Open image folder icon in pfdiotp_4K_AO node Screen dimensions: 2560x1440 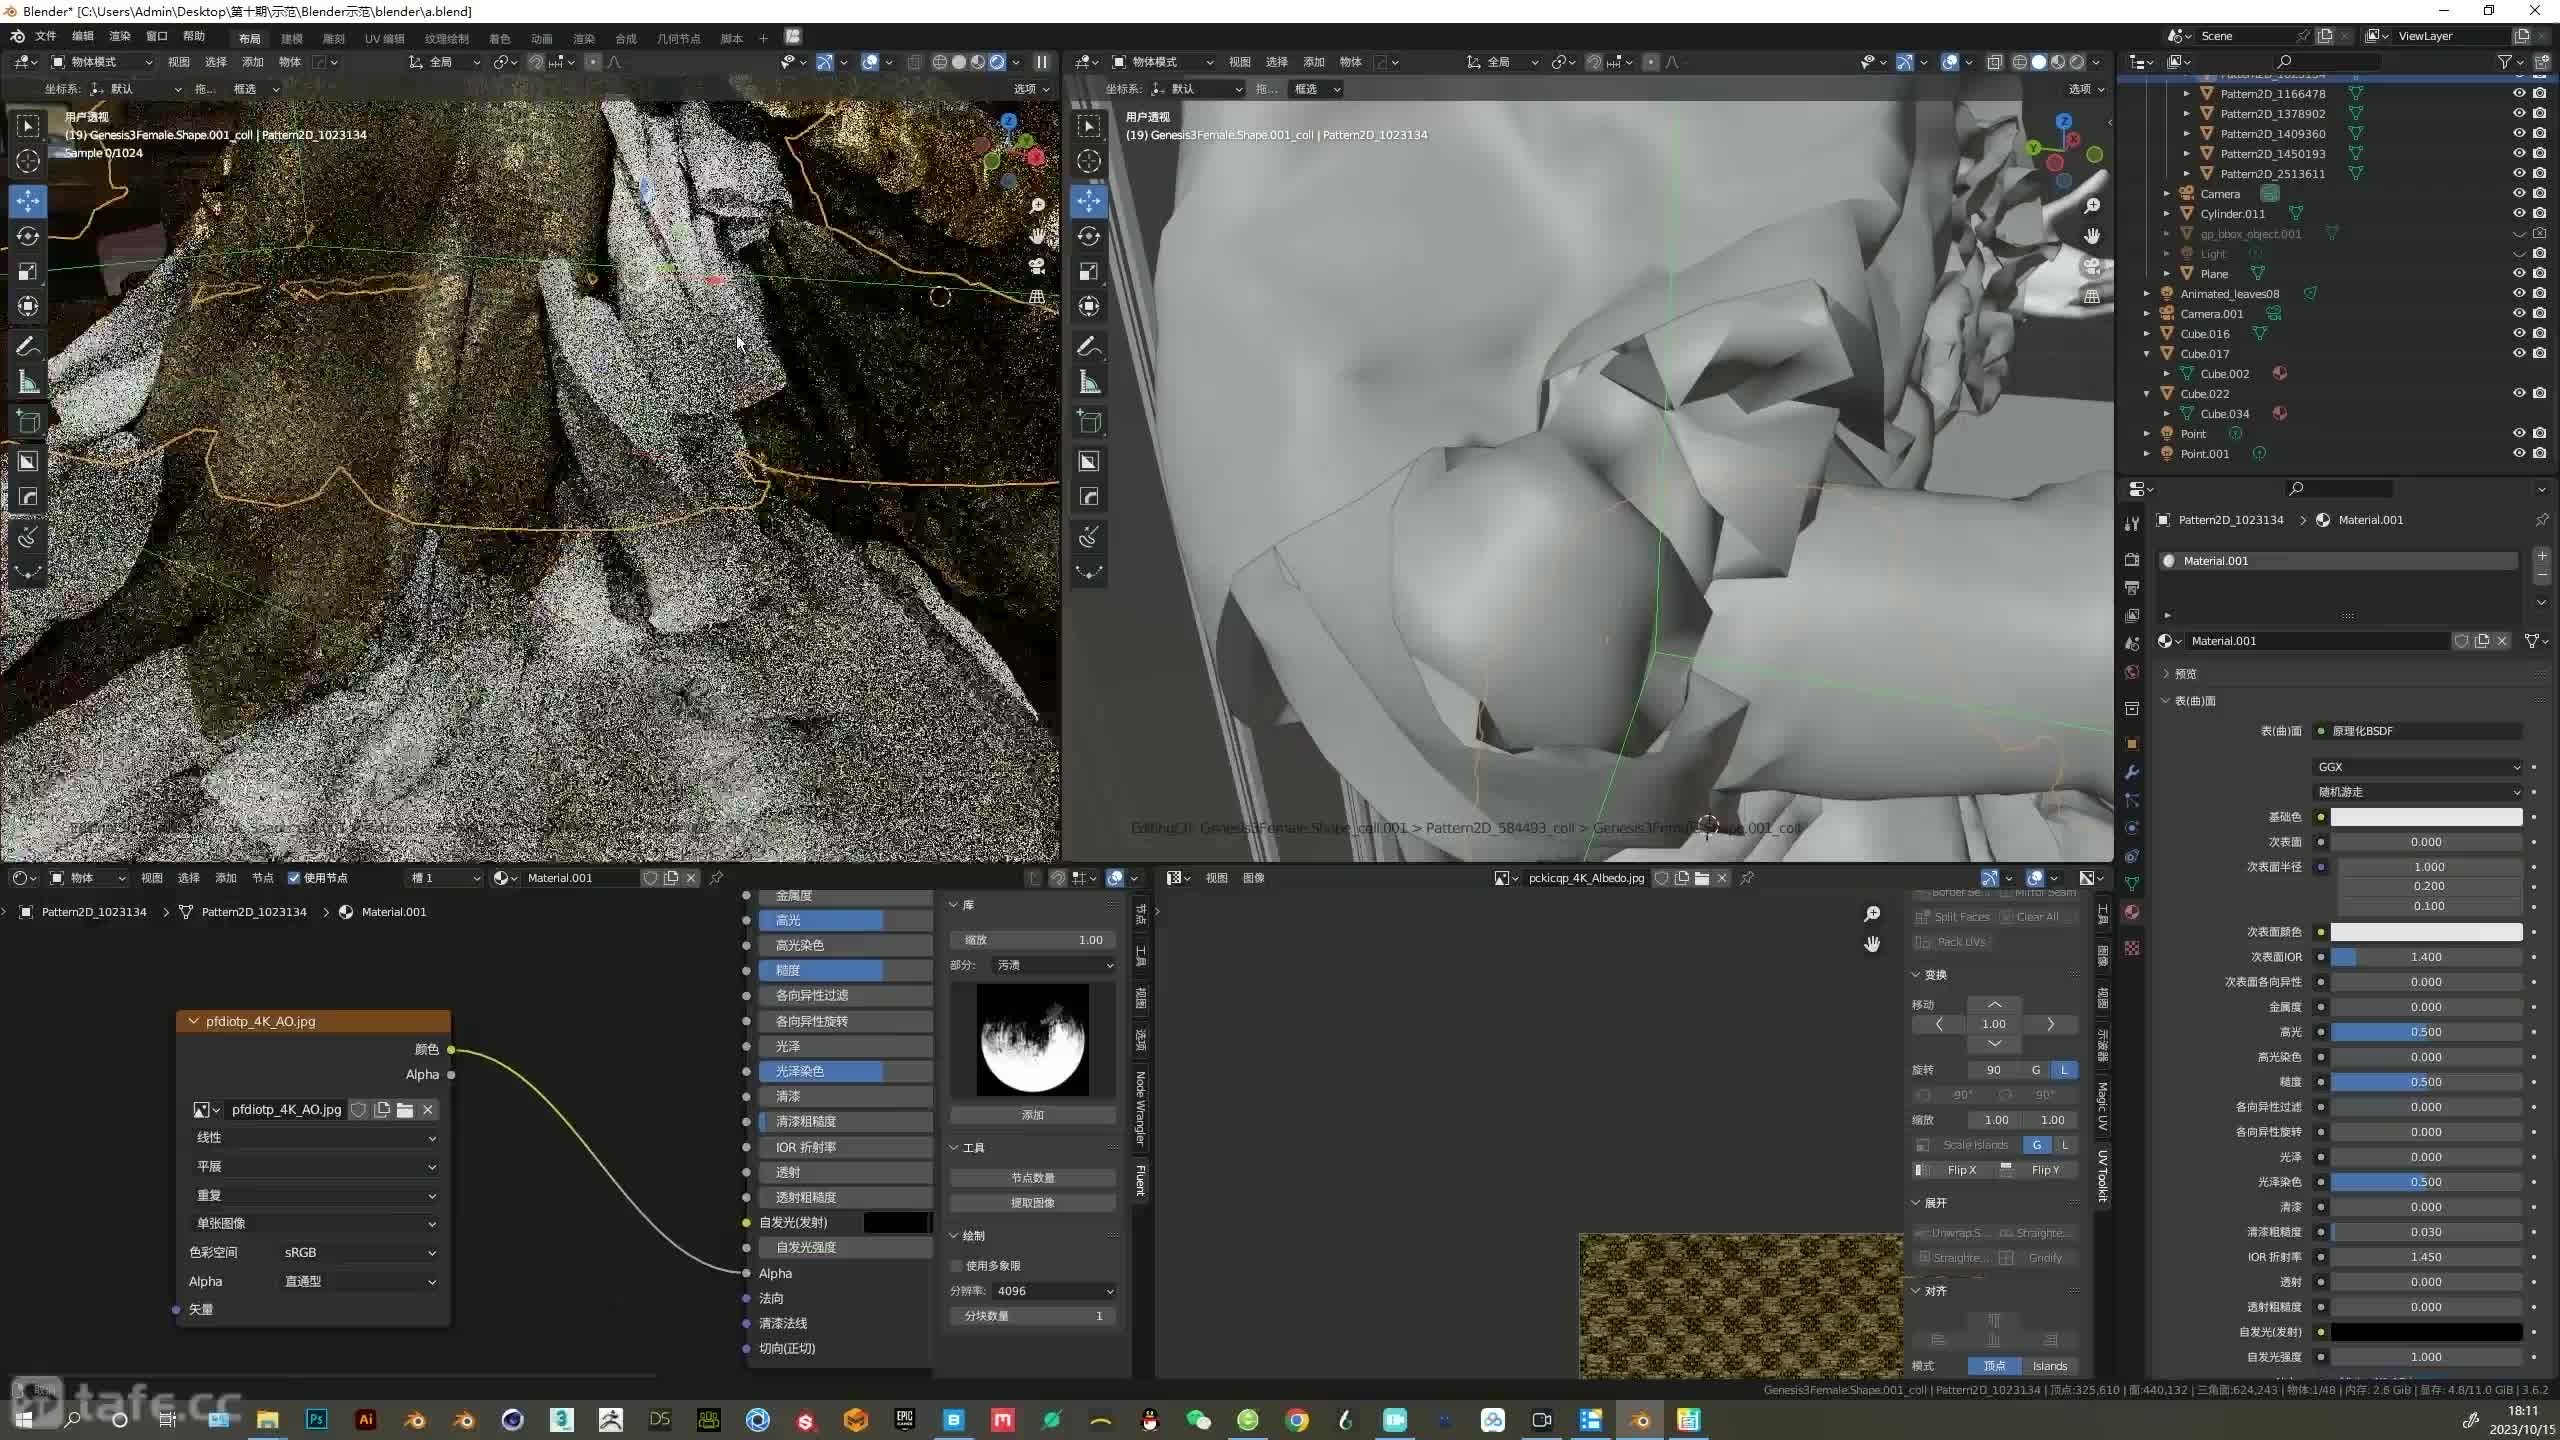point(405,1110)
